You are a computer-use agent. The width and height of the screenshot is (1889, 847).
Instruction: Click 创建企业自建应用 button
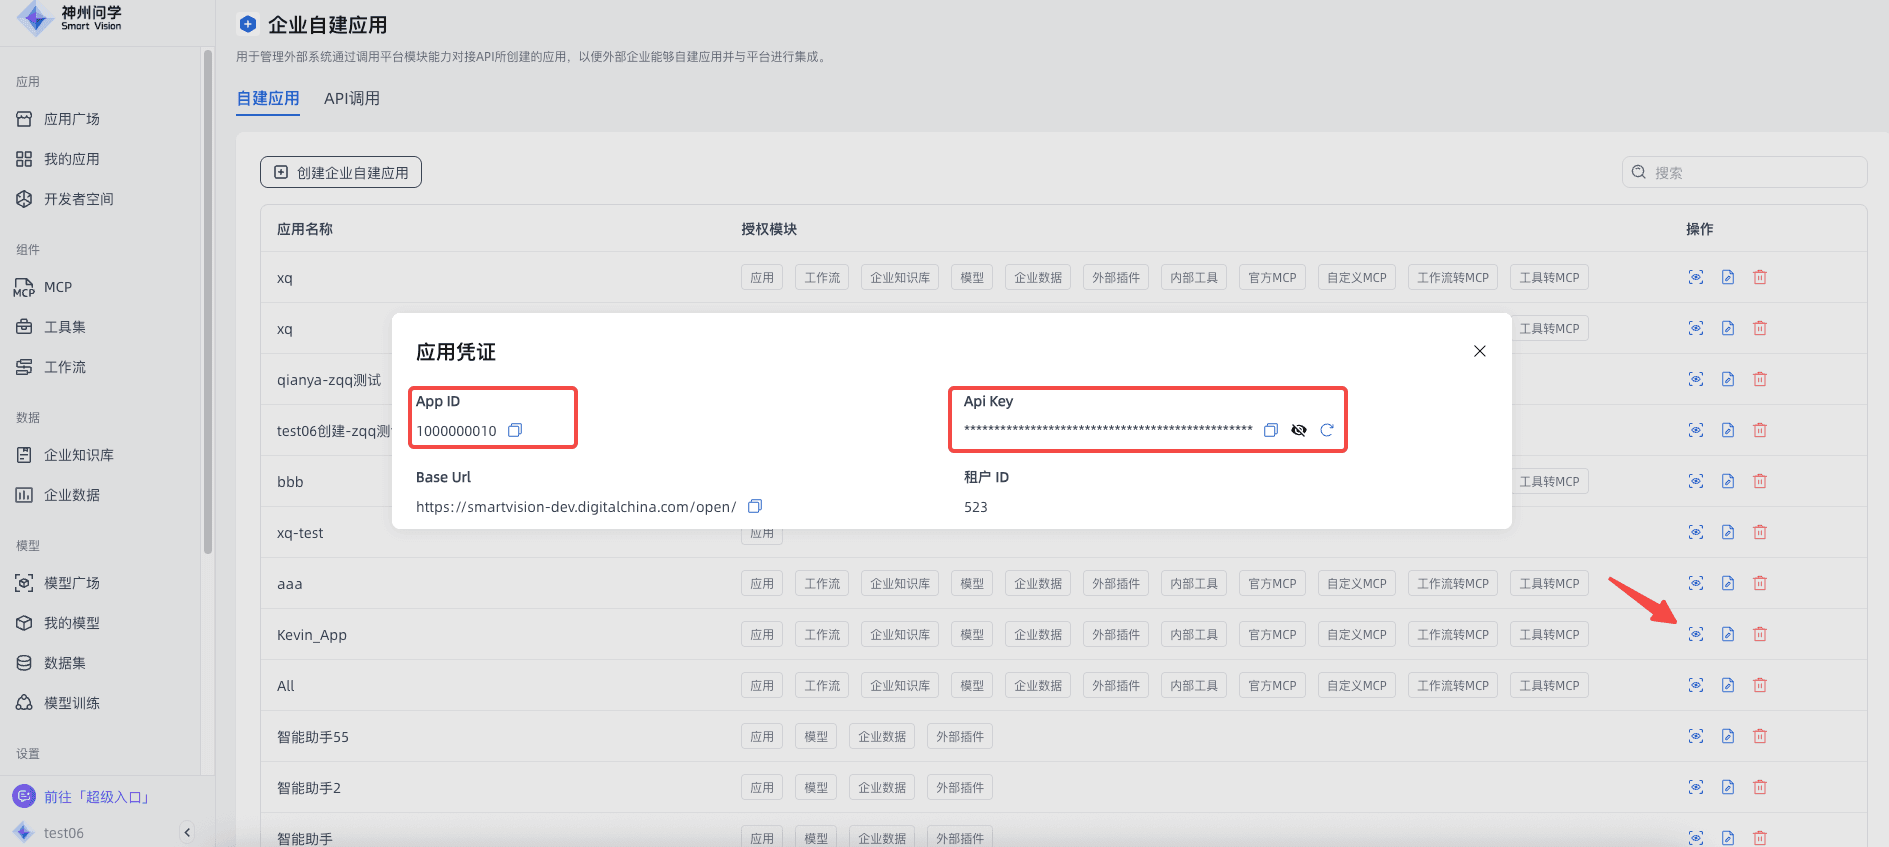(341, 172)
